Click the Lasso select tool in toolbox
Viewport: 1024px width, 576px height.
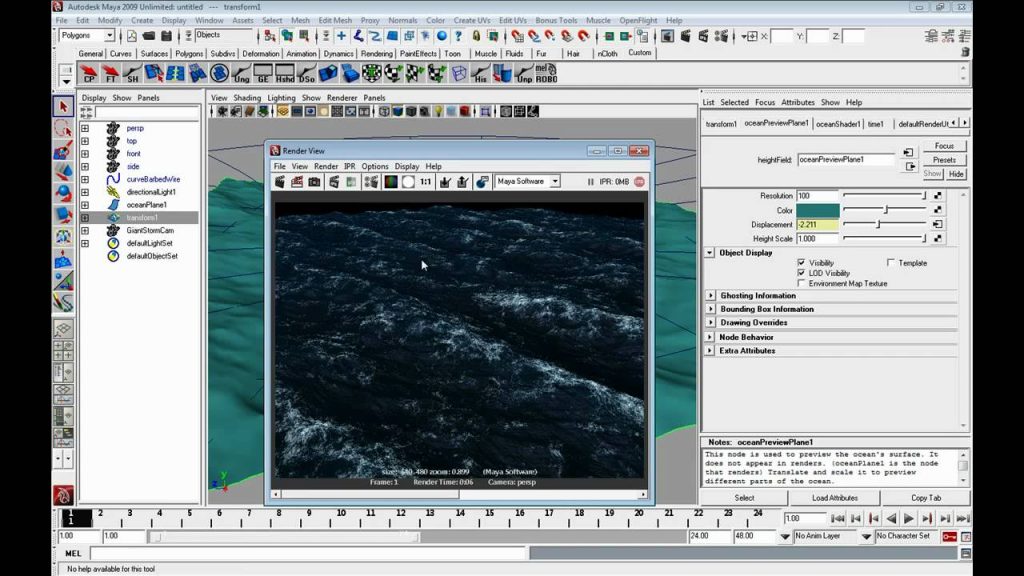[x=63, y=128]
